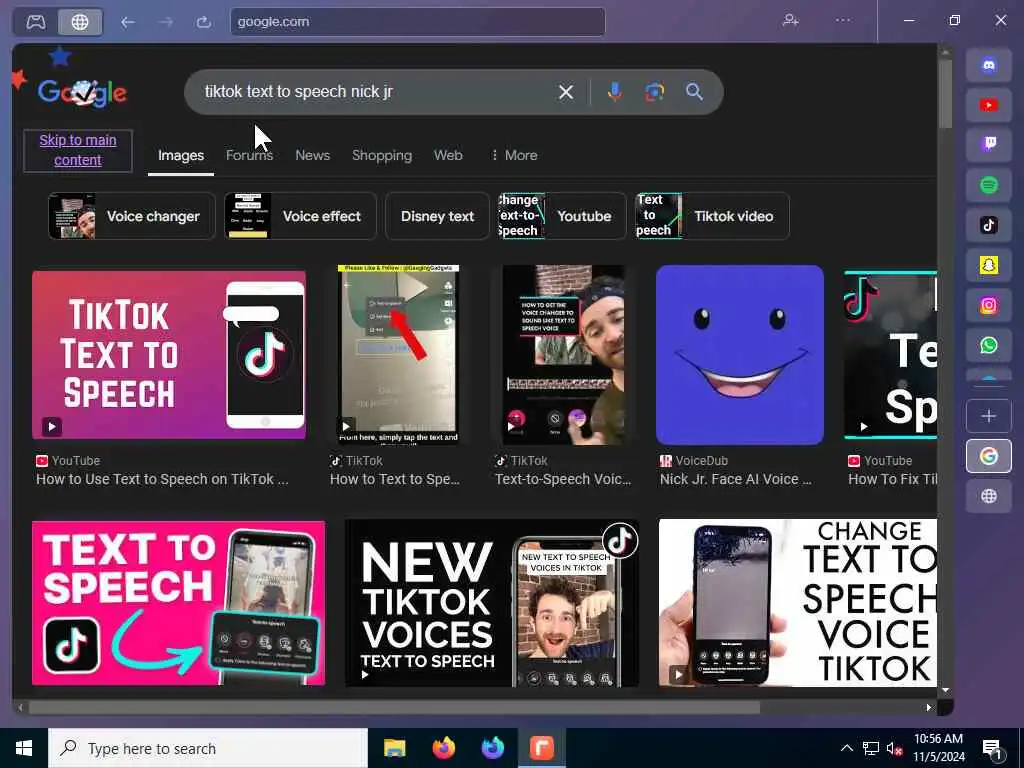Open Discord from the sidebar

(x=989, y=65)
